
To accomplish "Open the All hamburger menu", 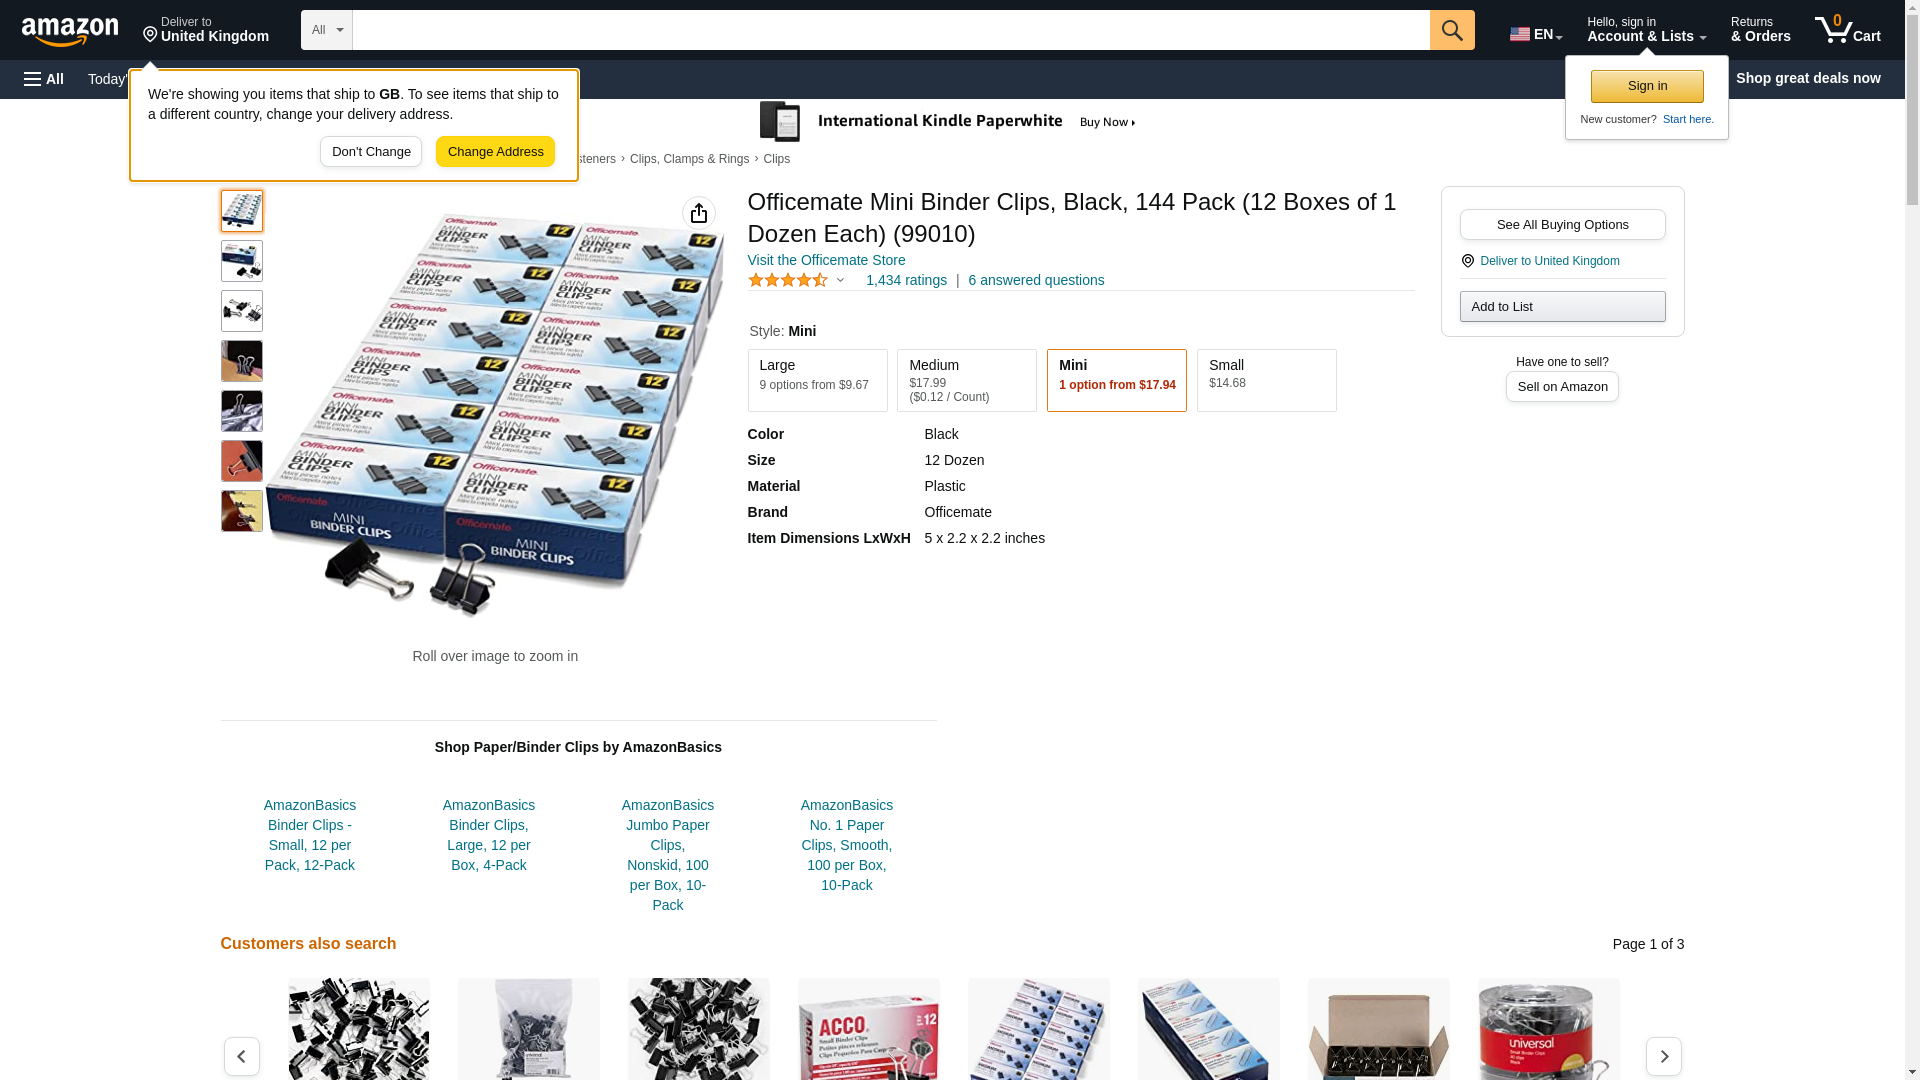I will [x=44, y=79].
